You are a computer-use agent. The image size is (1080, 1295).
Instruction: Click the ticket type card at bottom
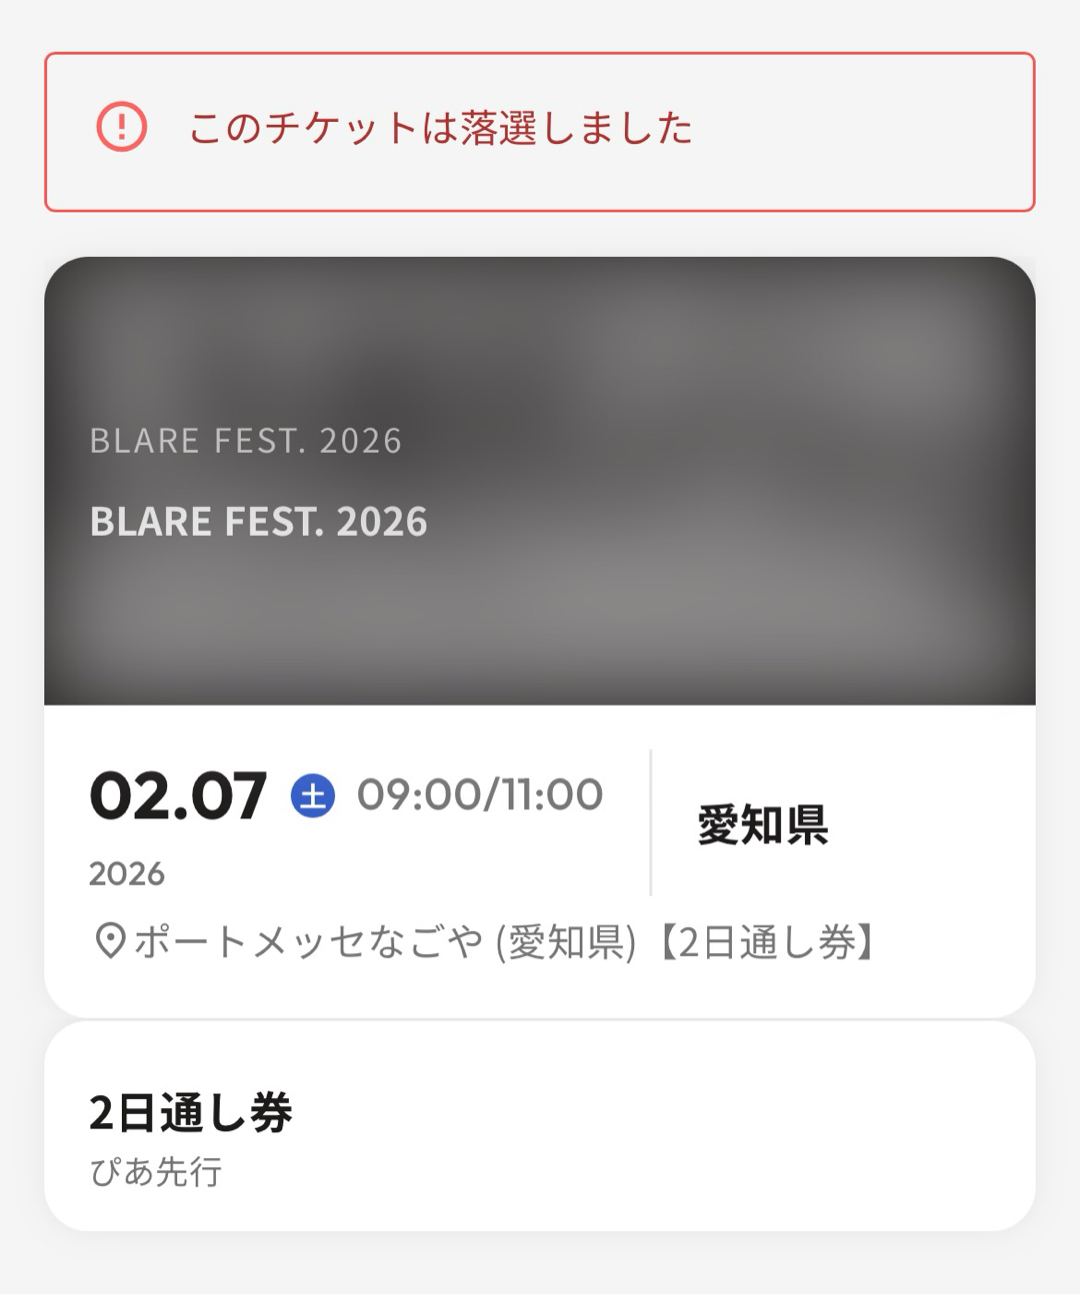point(540,1126)
